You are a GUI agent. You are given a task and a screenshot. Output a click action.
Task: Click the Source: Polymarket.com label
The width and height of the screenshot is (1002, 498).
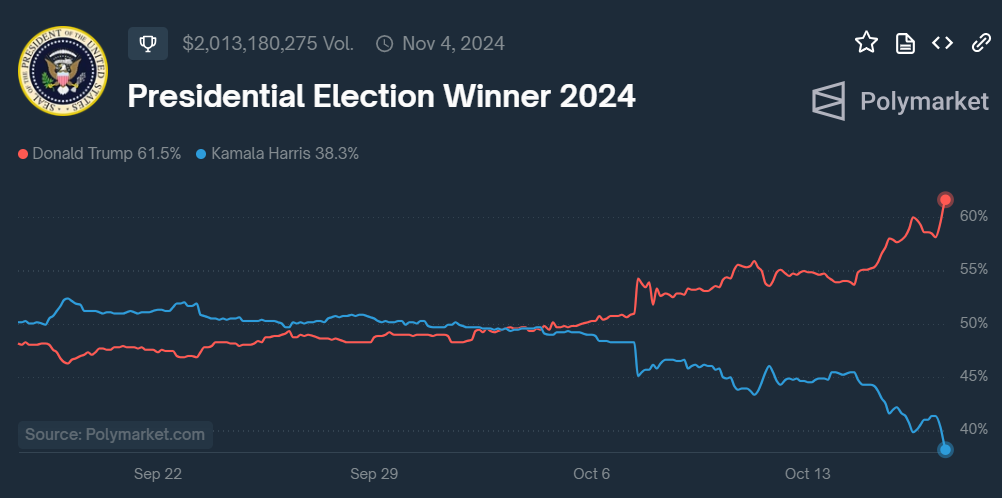(x=115, y=434)
